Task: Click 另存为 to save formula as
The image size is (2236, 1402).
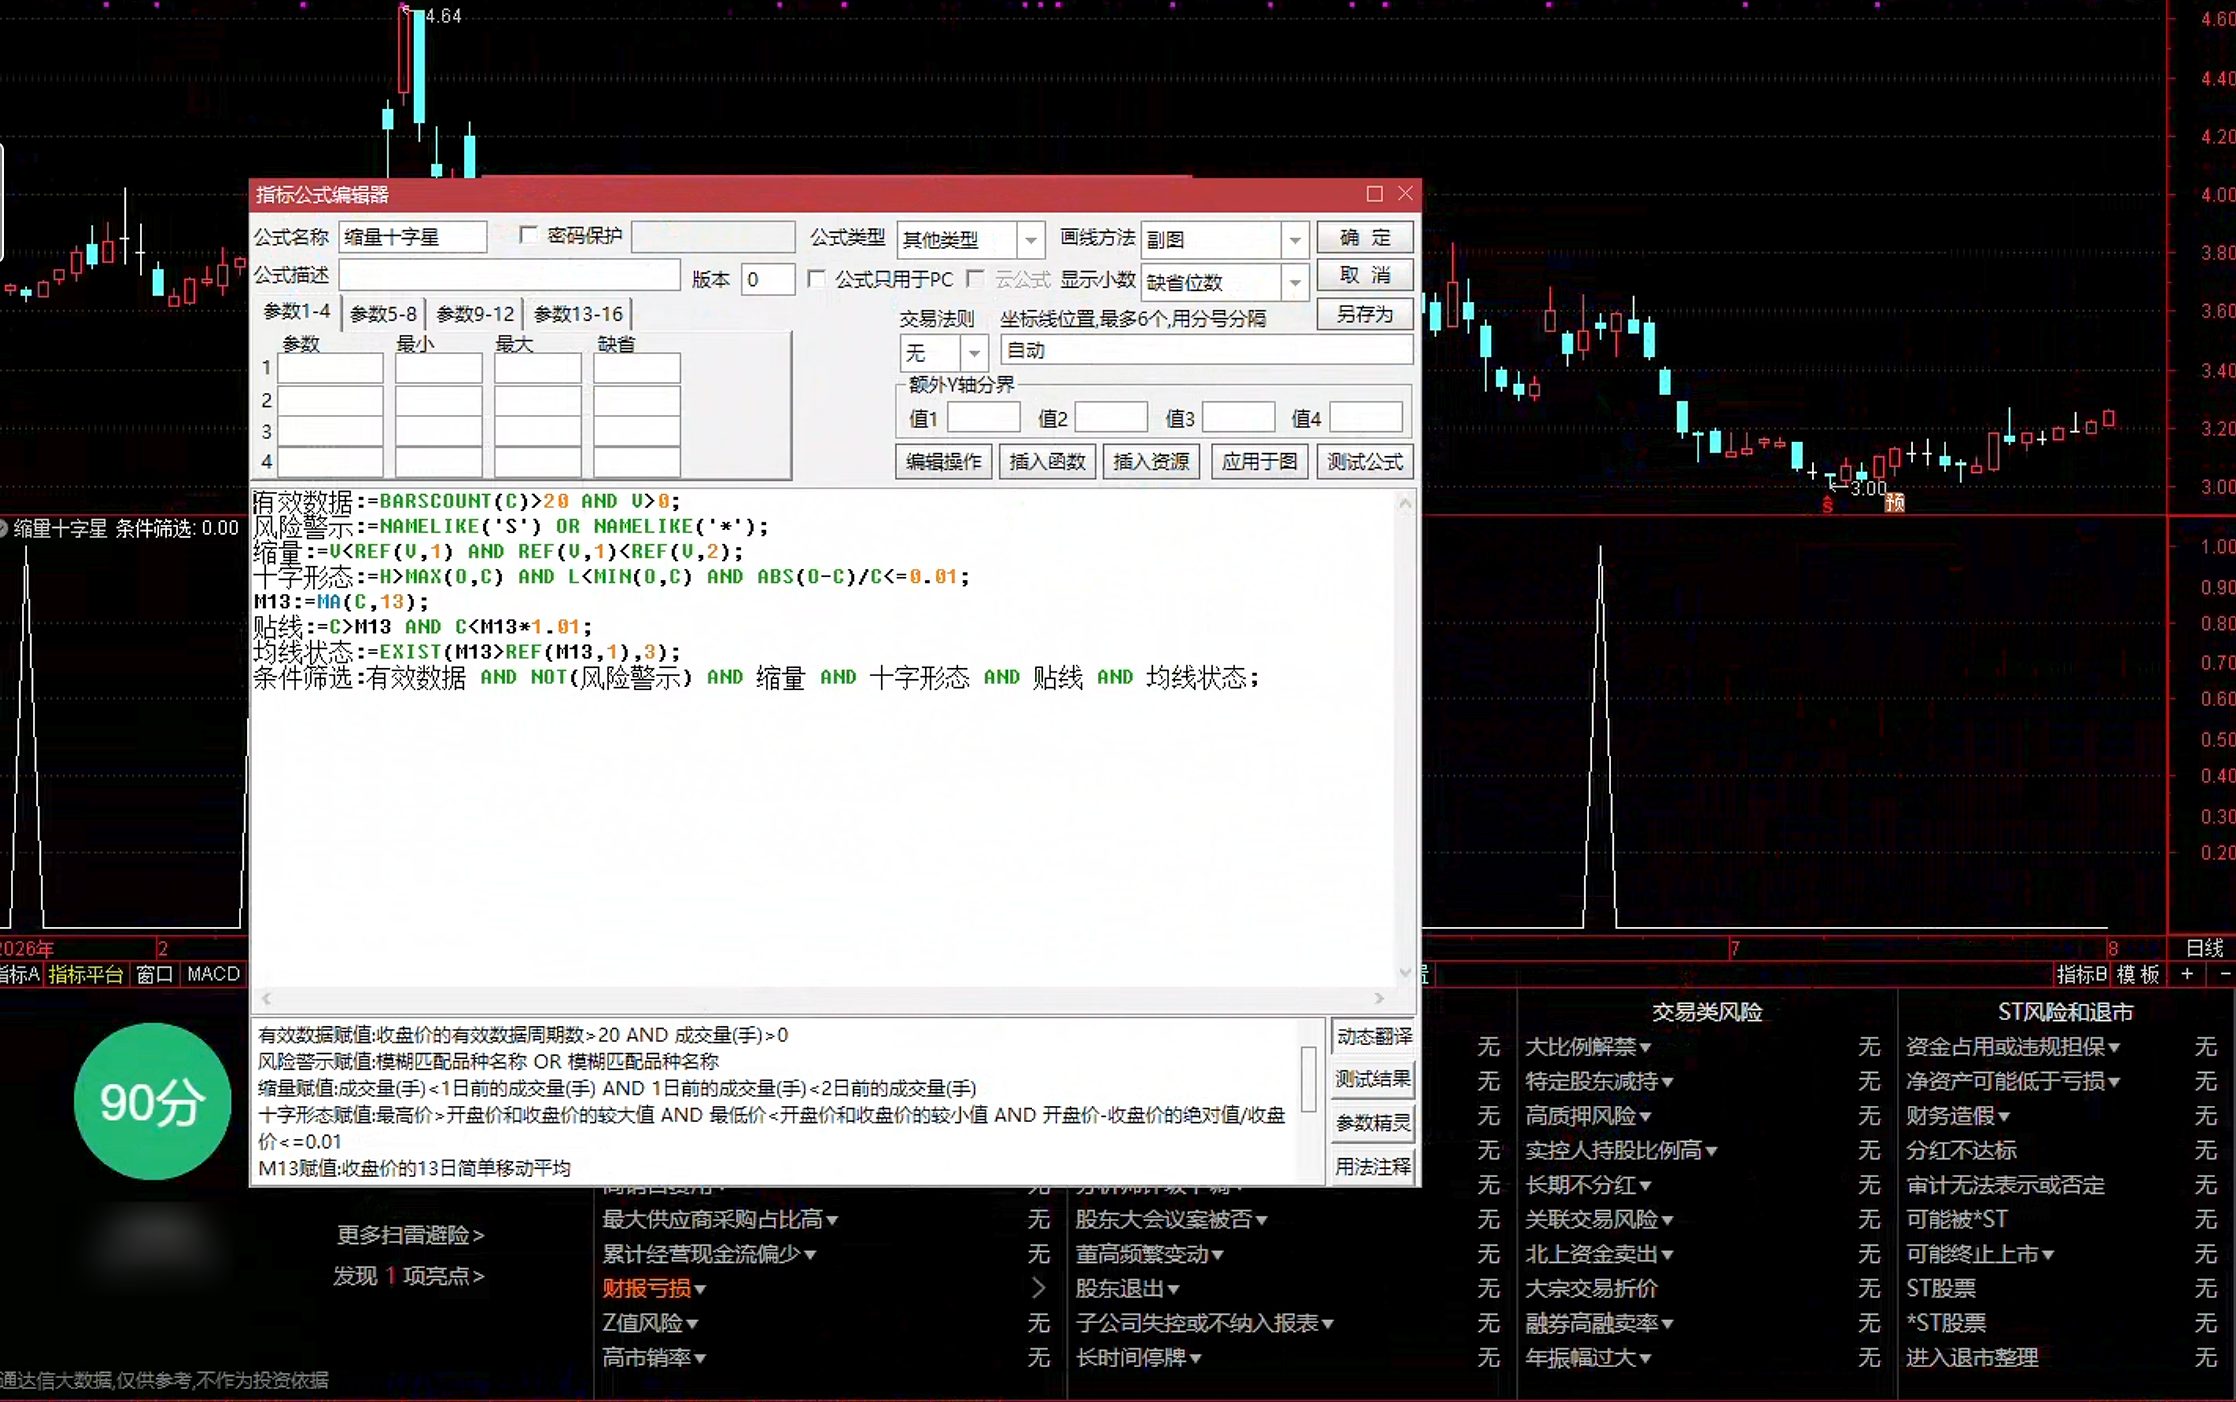Action: tap(1365, 314)
